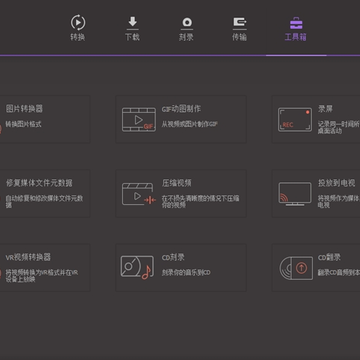This screenshot has width=360, height=360.
Task: Click the description under 投放到电视
Action: coord(339,202)
